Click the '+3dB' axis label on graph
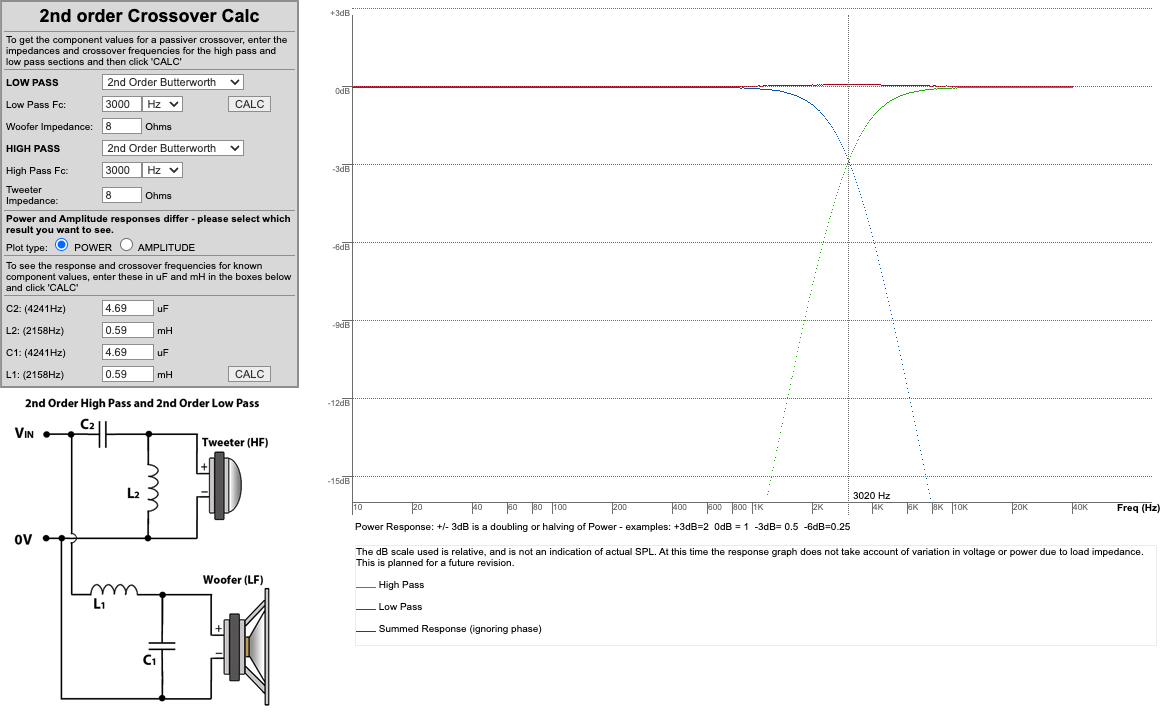 pyautogui.click(x=341, y=13)
